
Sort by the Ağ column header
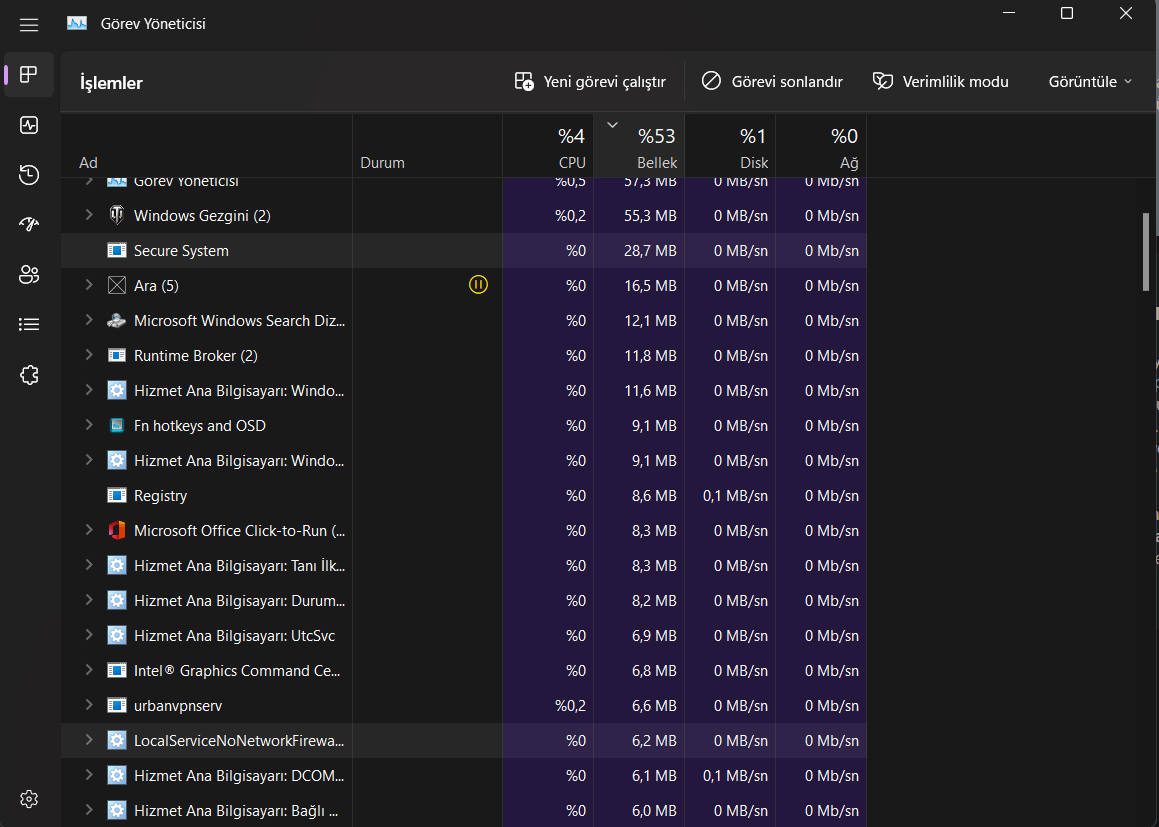point(821,146)
